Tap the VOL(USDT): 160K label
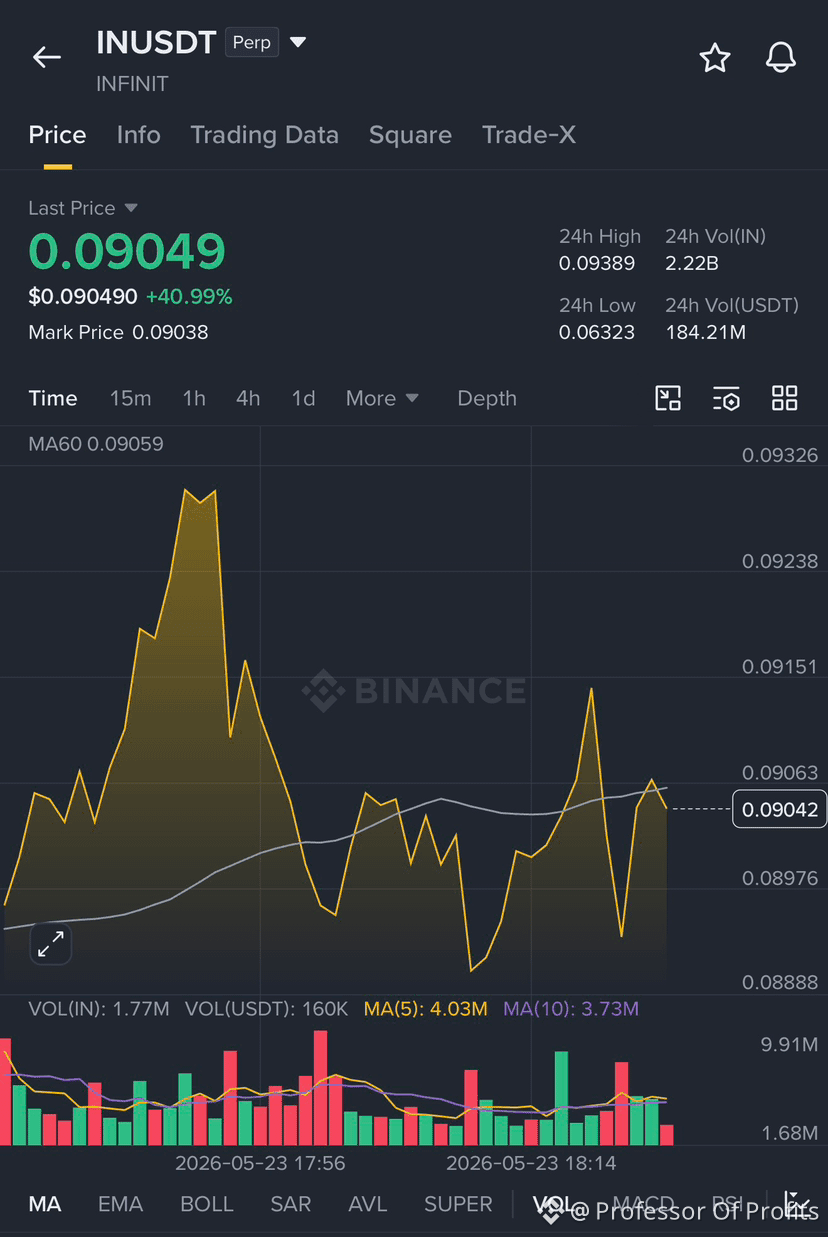Screen dimensions: 828x1237 [267, 1009]
